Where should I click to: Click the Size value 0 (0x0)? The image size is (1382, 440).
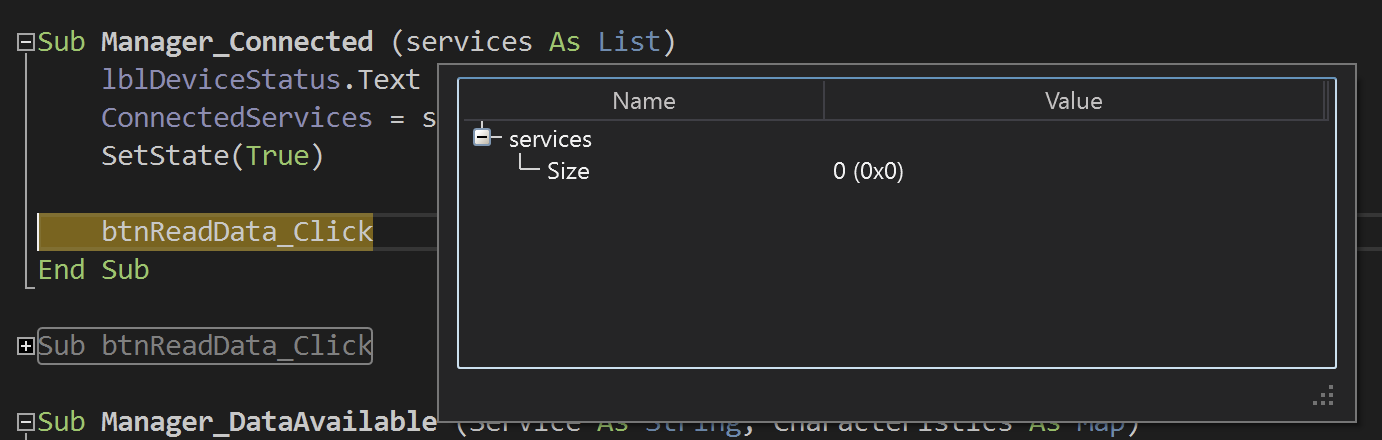868,171
